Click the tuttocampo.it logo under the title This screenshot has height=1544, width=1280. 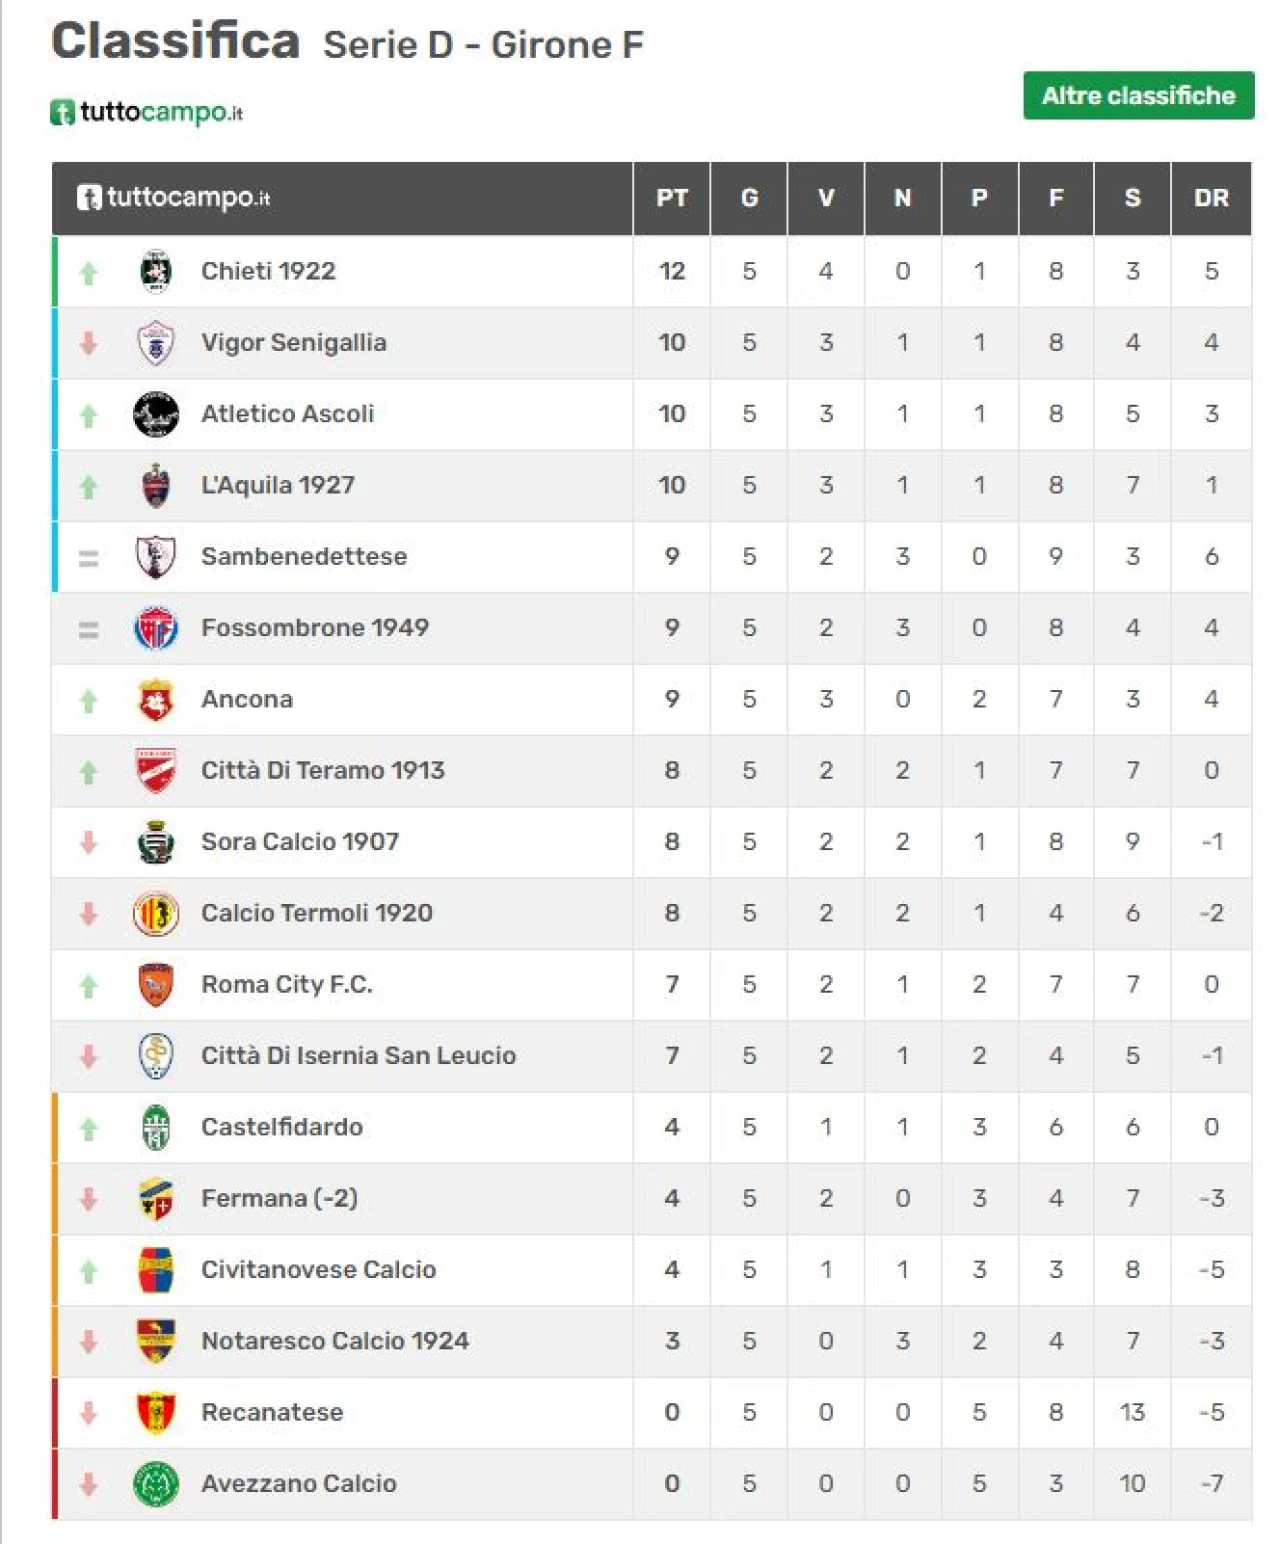click(146, 112)
